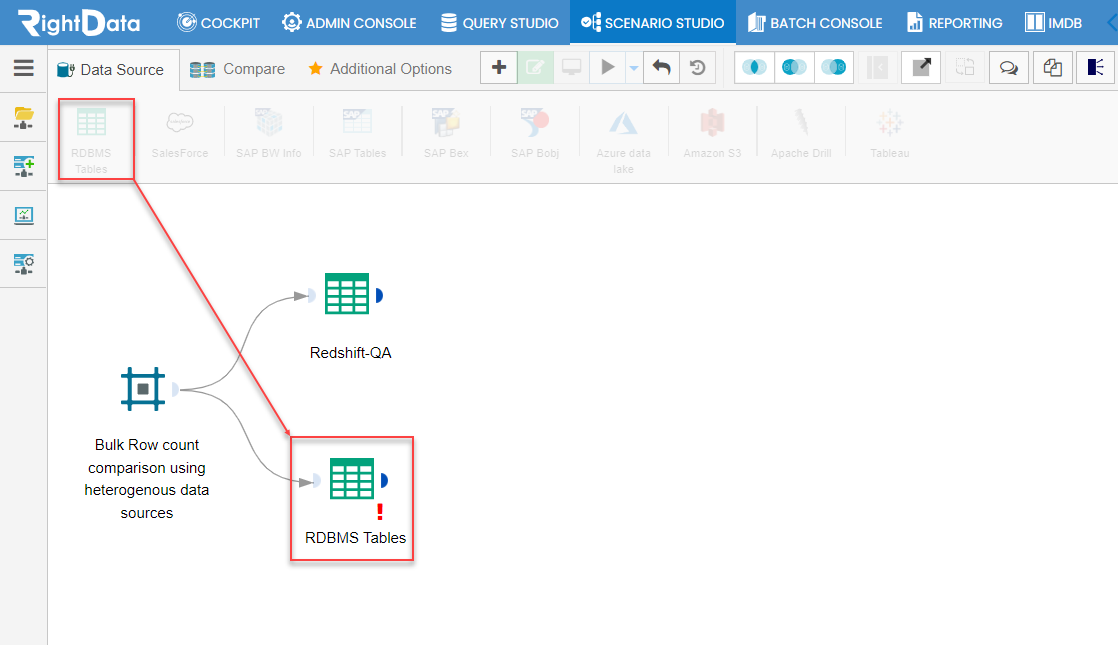Image resolution: width=1118 pixels, height=645 pixels.
Task: Select the SAP Tables data source
Action: (x=357, y=134)
